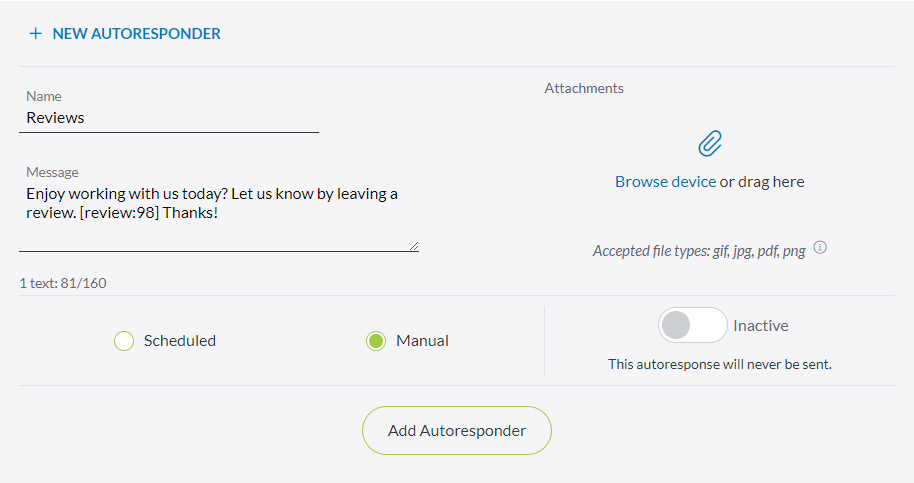Click the accepted file types hint text
This screenshot has width=914, height=483.
[x=698, y=251]
